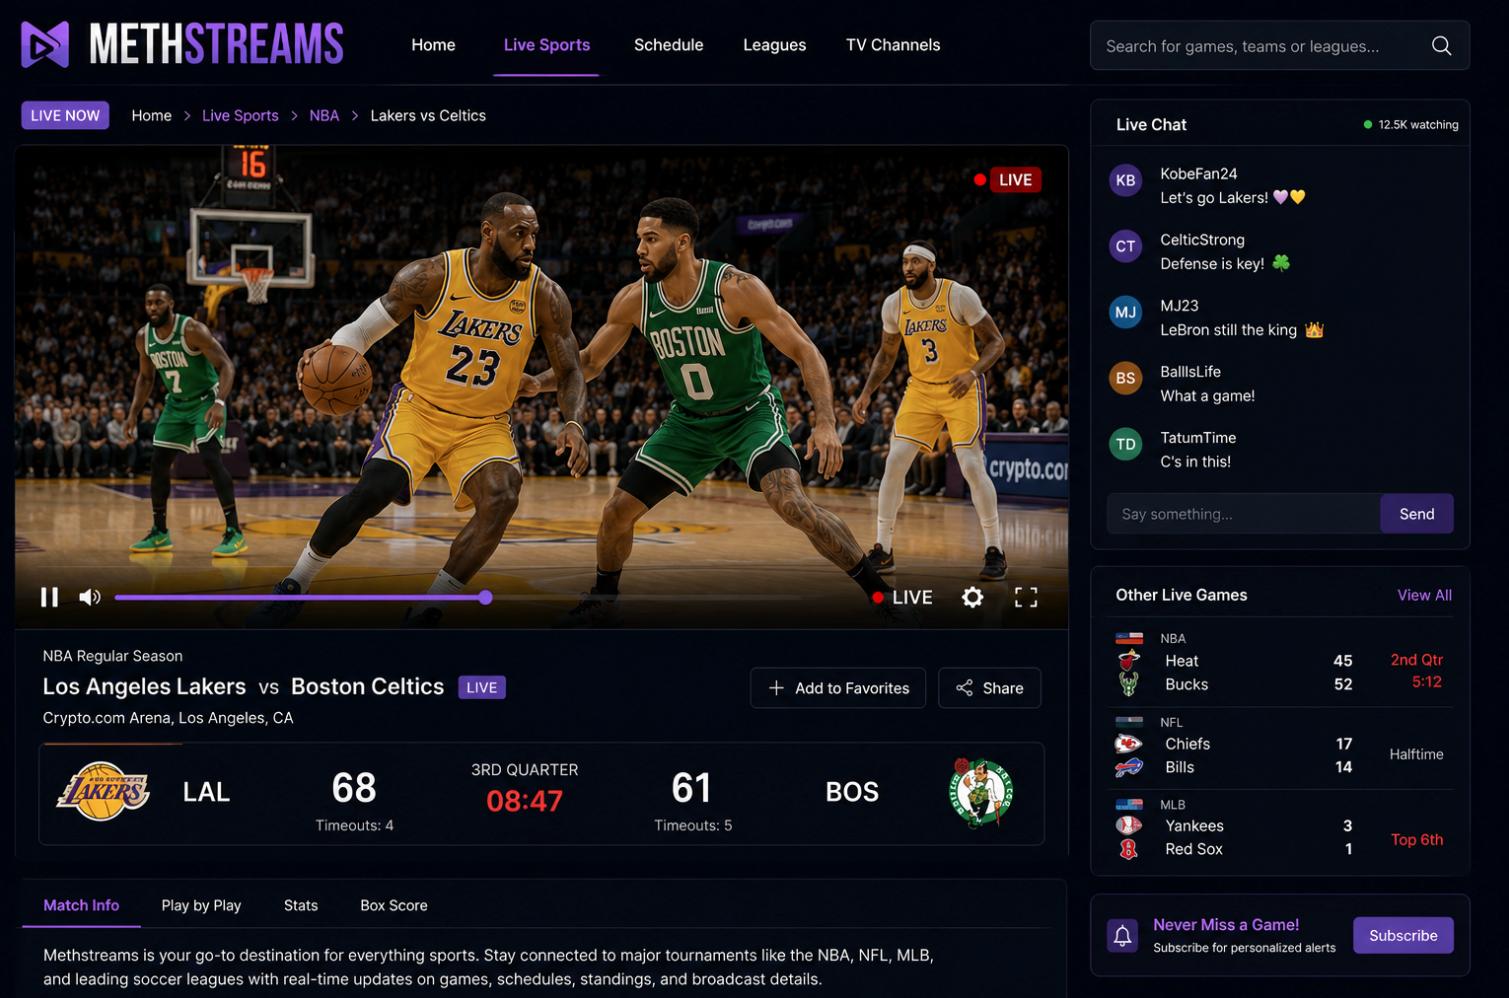This screenshot has height=998, width=1509.
Task: Open BalllsLife's BS avatar
Action: coord(1126,378)
